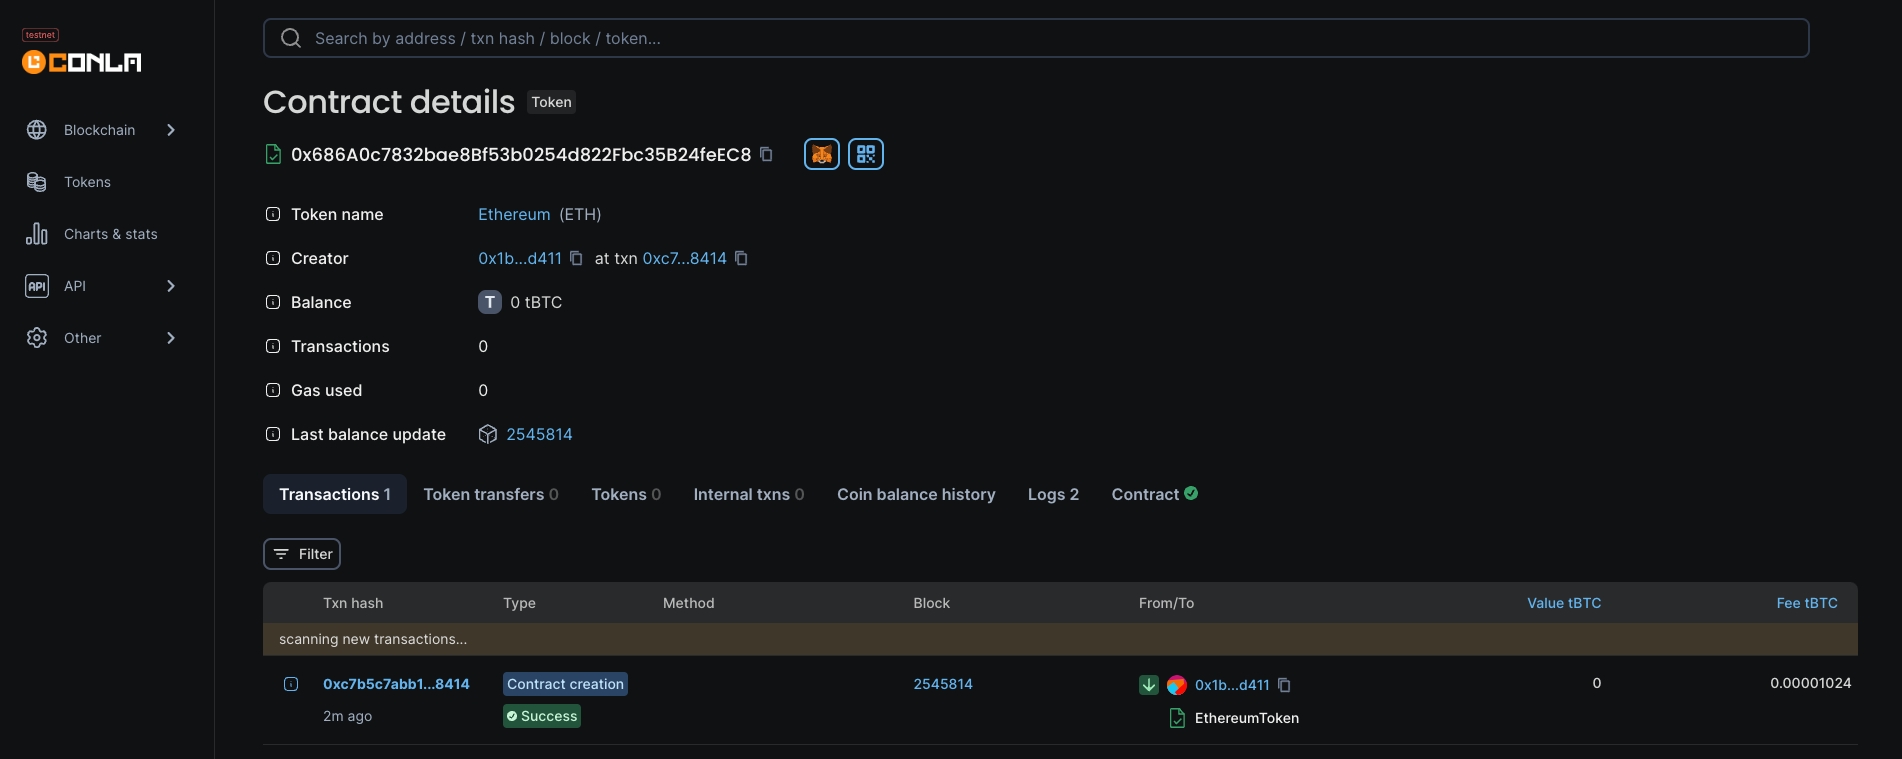Click the block cube icon beside 2545814
This screenshot has height=759, width=1902.
(x=488, y=434)
